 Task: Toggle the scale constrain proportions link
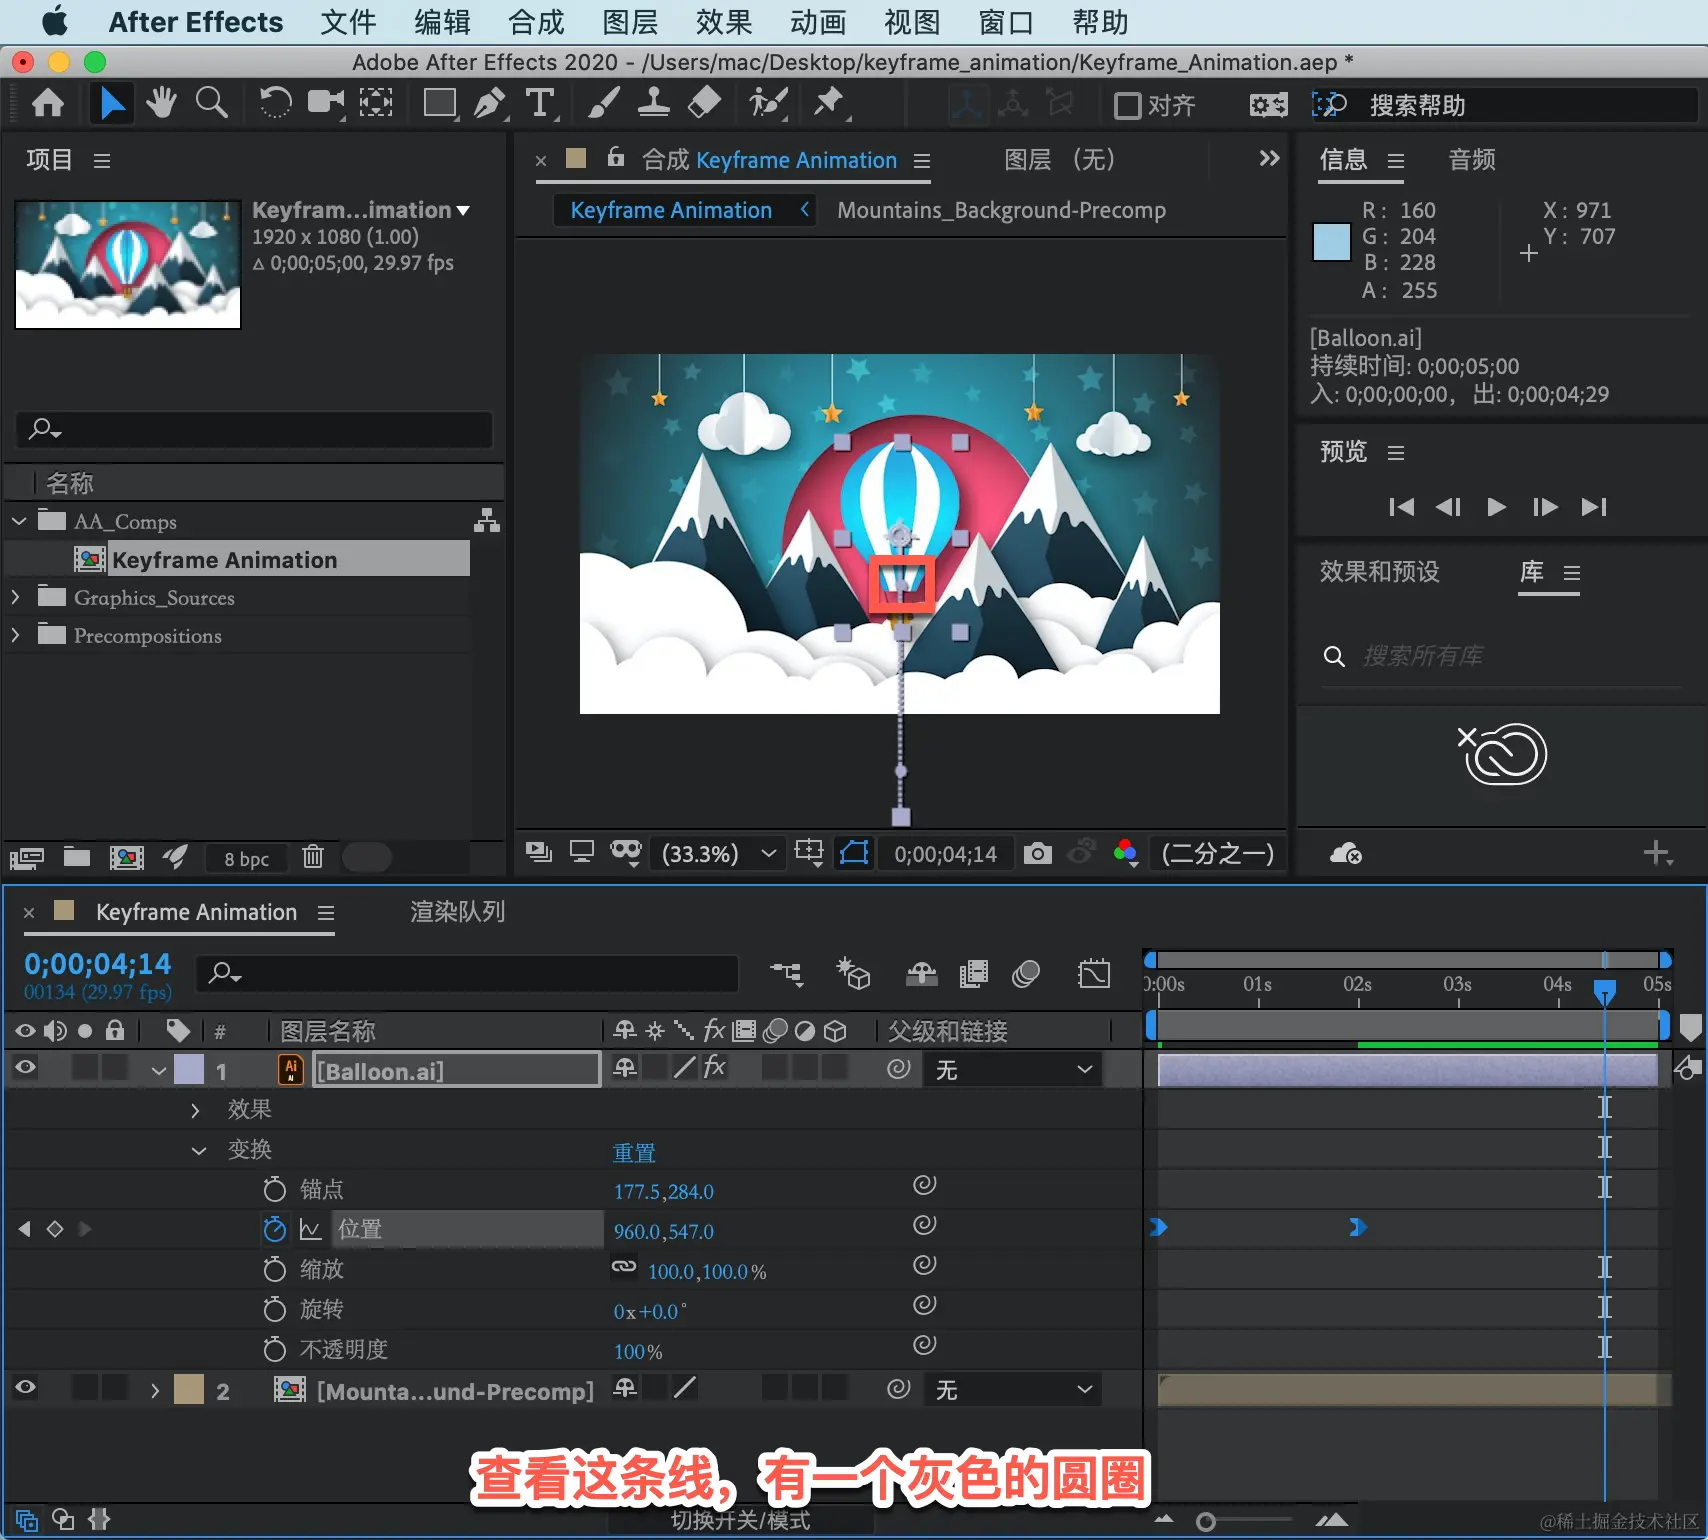[624, 1267]
